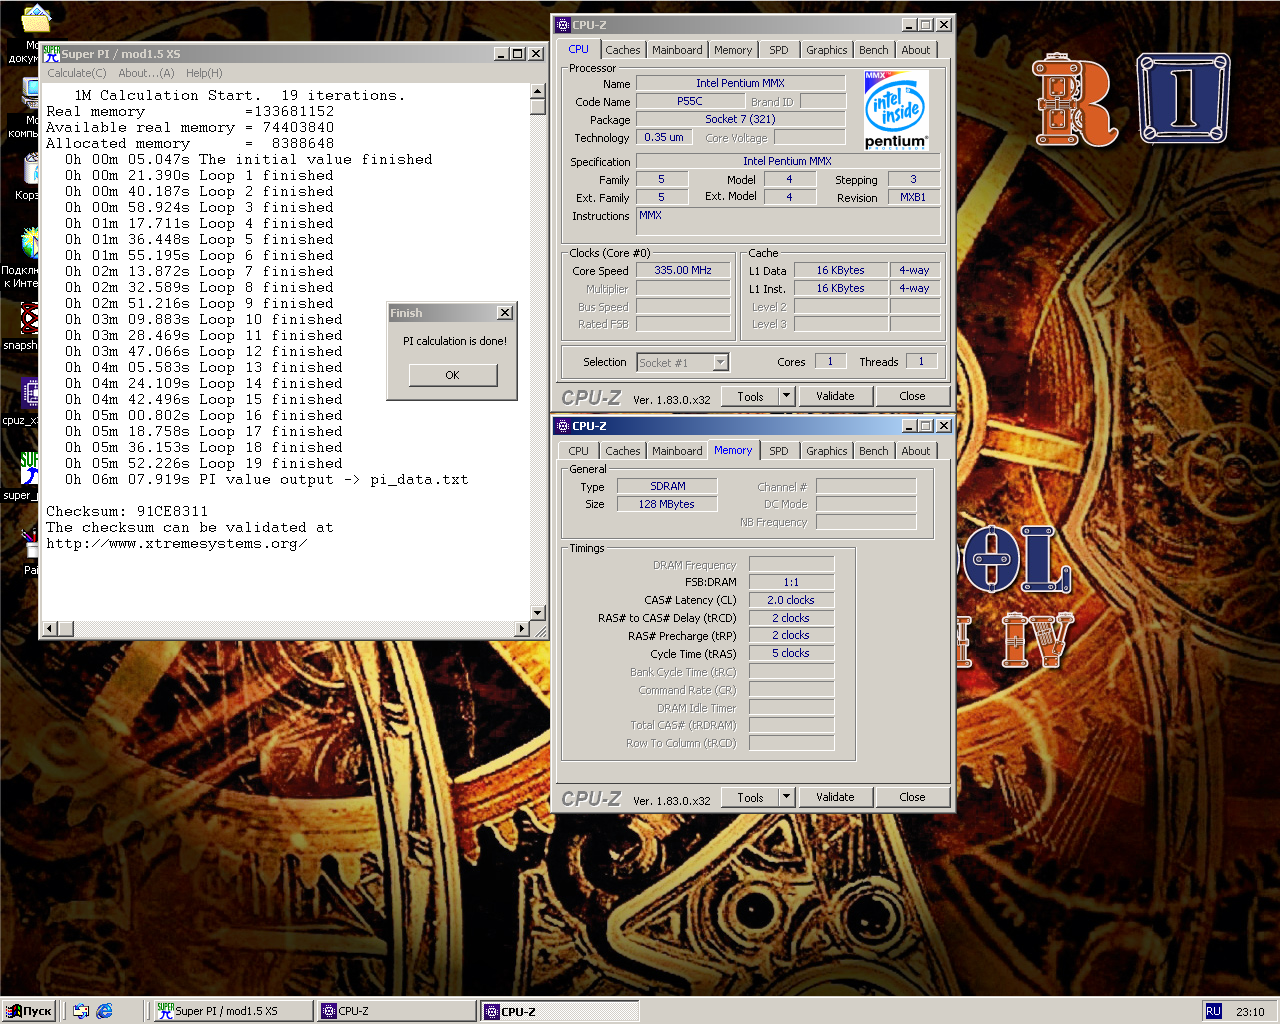Open the About...(A) menu in Super PI

tap(146, 73)
